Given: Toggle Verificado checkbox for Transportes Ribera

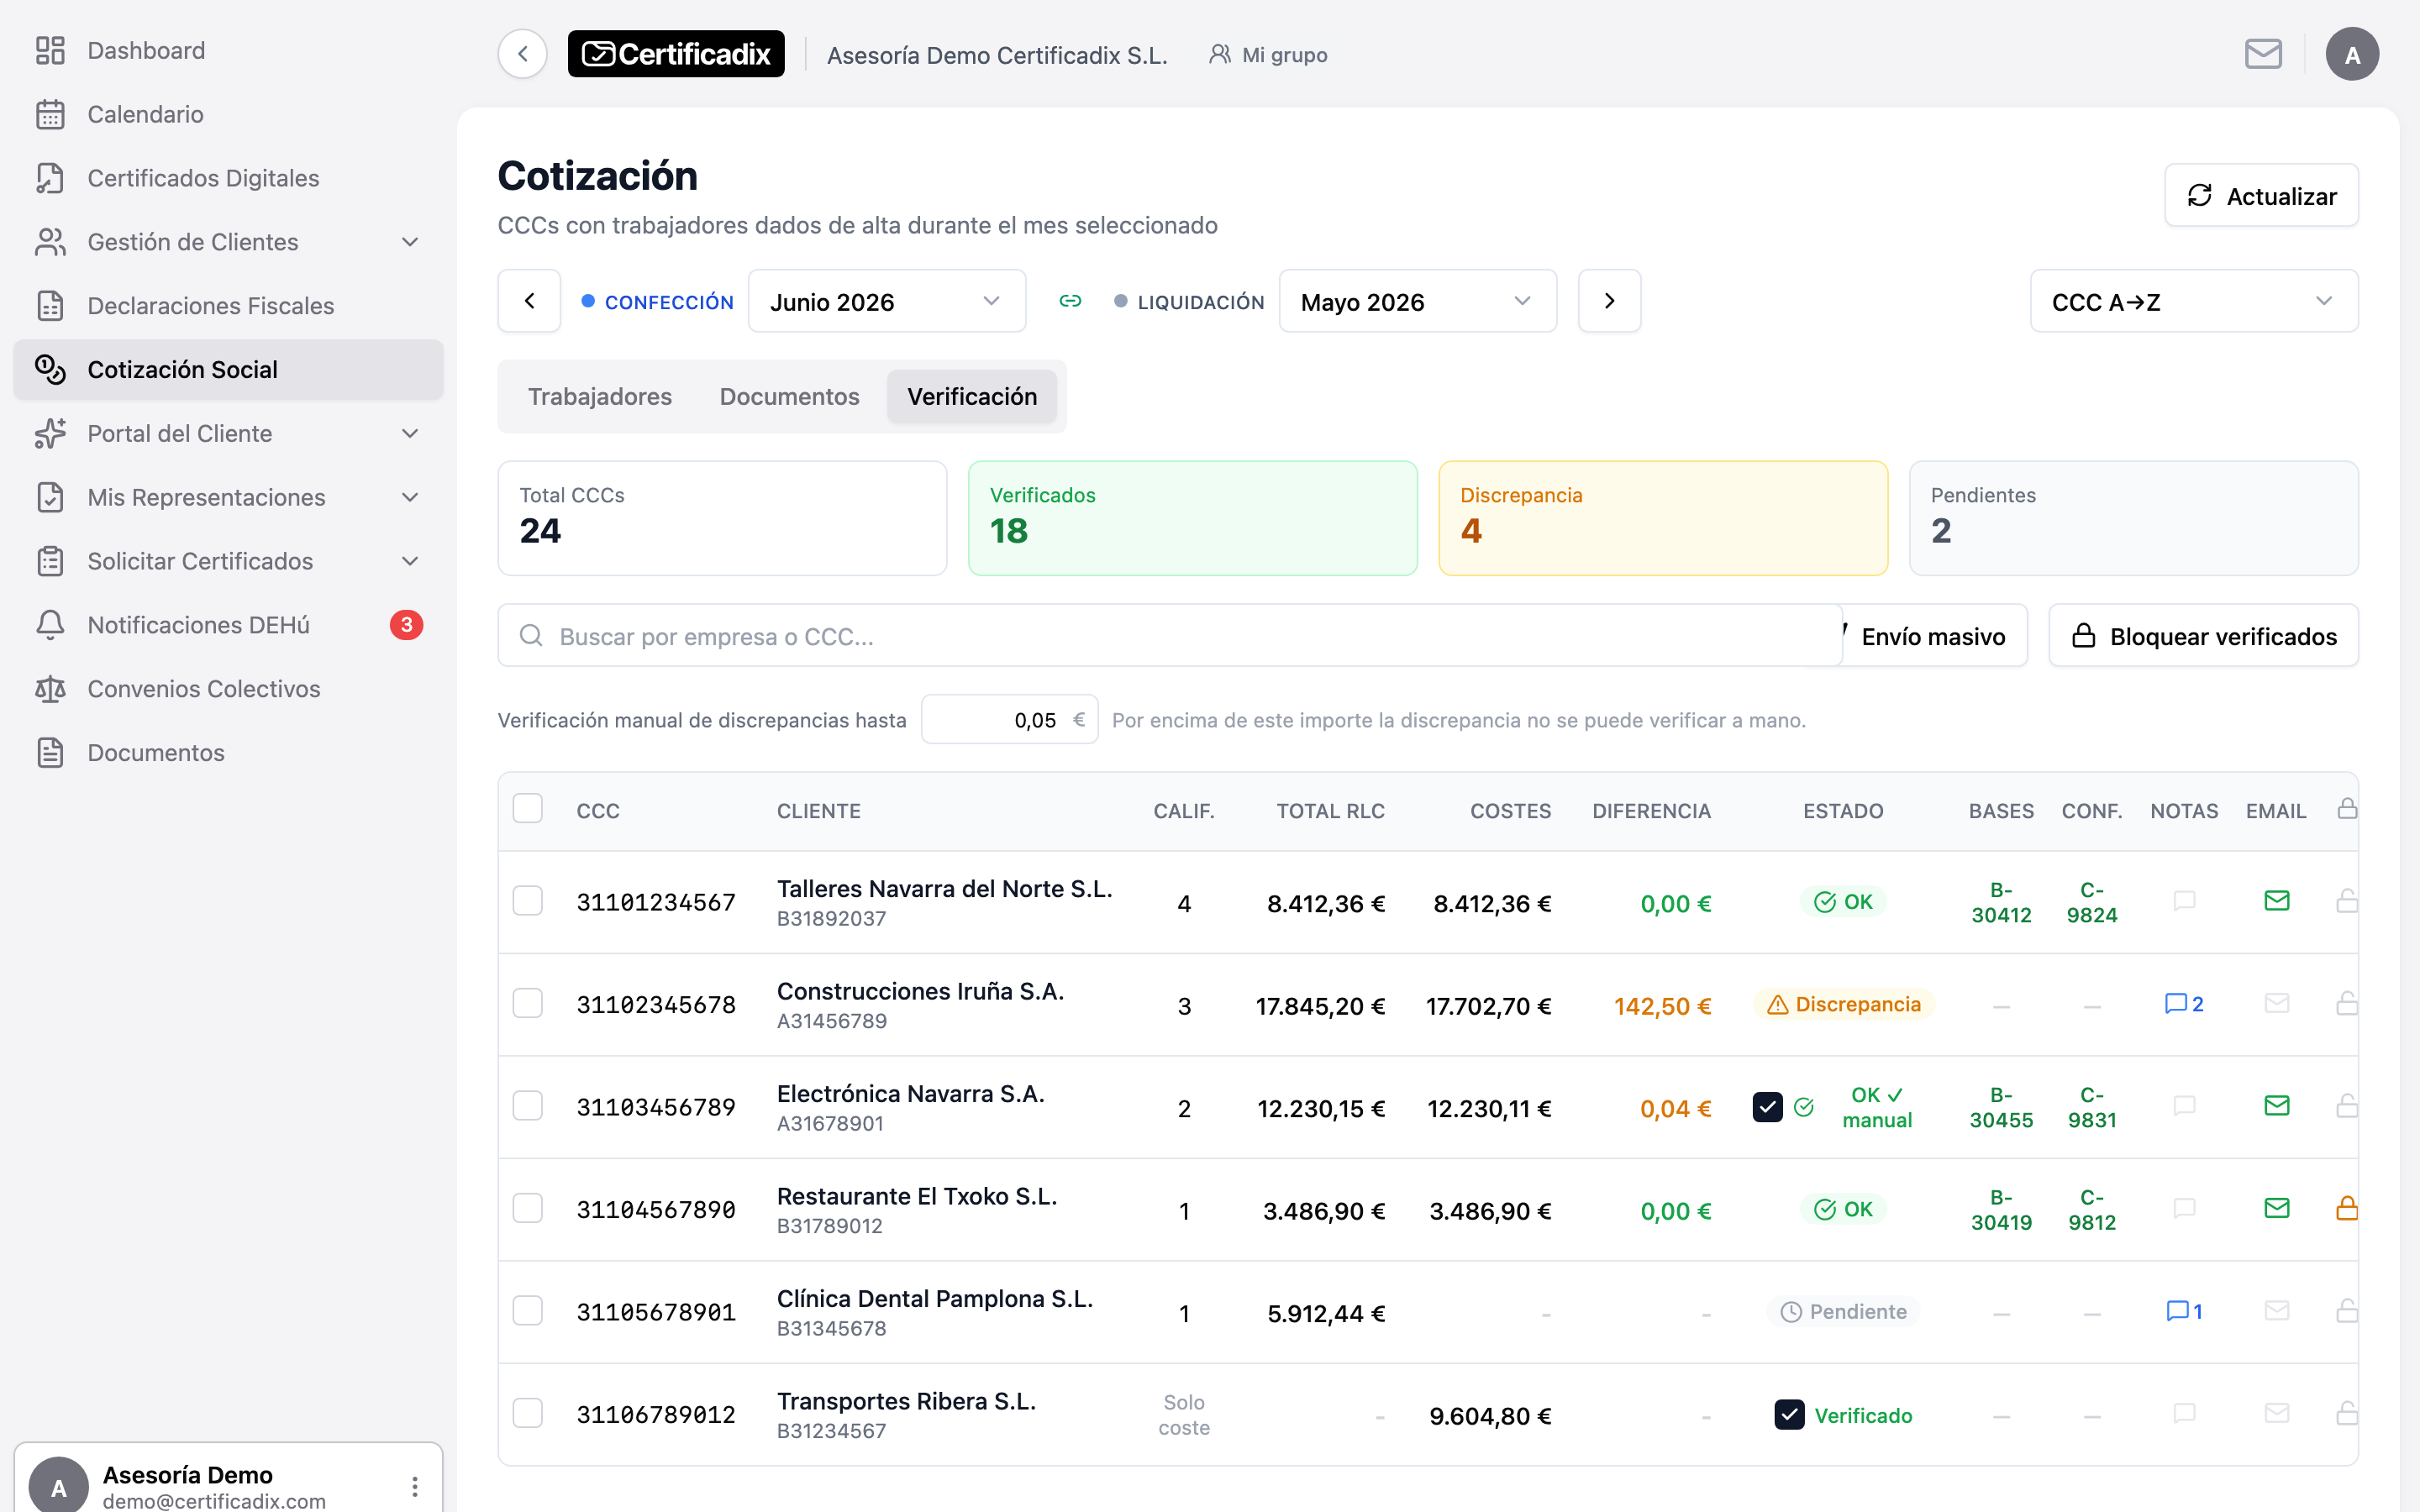Looking at the screenshot, I should [1789, 1414].
